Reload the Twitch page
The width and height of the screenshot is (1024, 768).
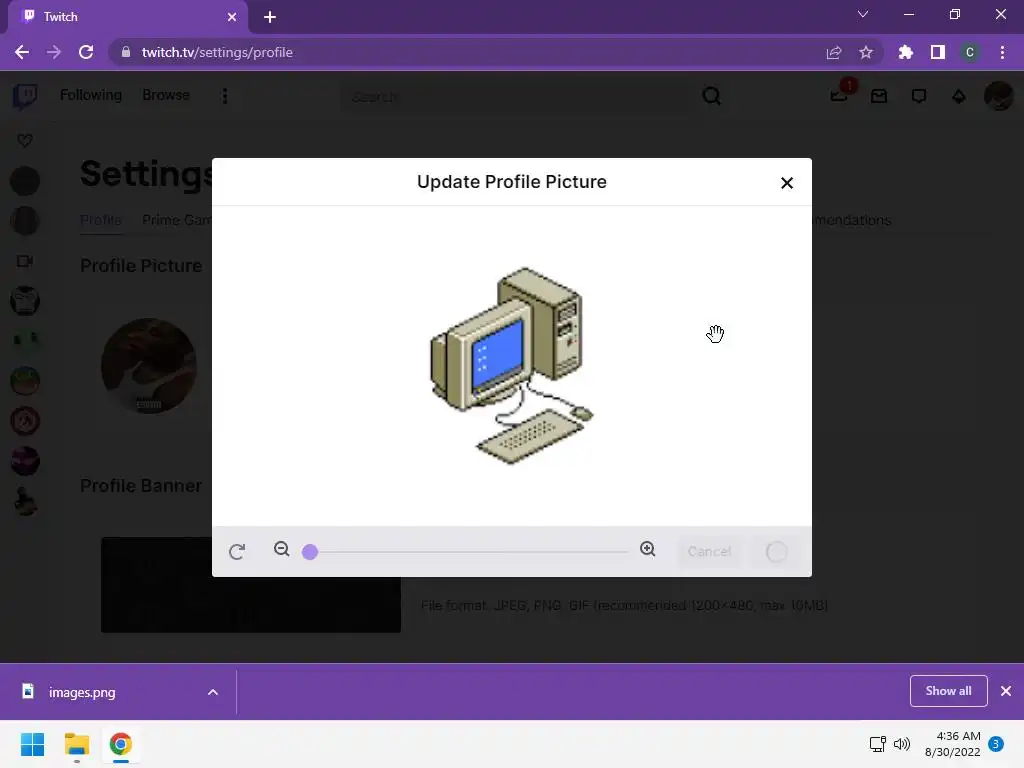(86, 52)
